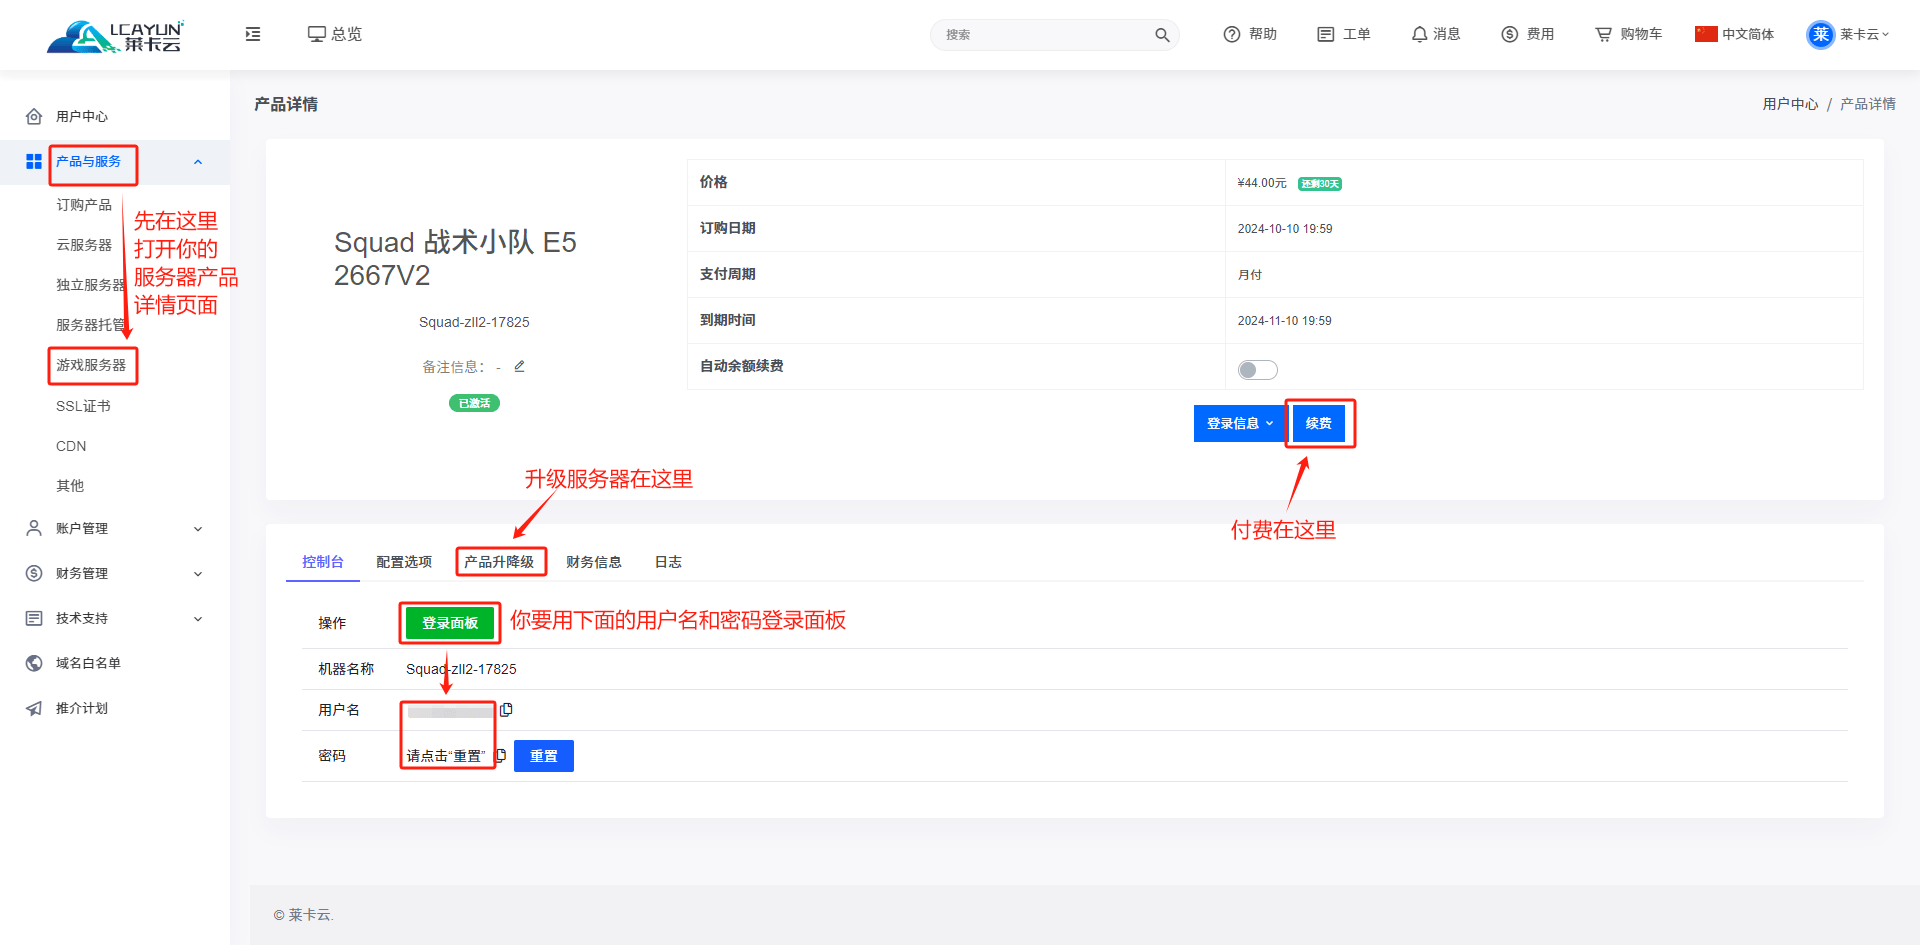Open 服务器托管 in the sidebar
1920x945 pixels.
[x=91, y=325]
